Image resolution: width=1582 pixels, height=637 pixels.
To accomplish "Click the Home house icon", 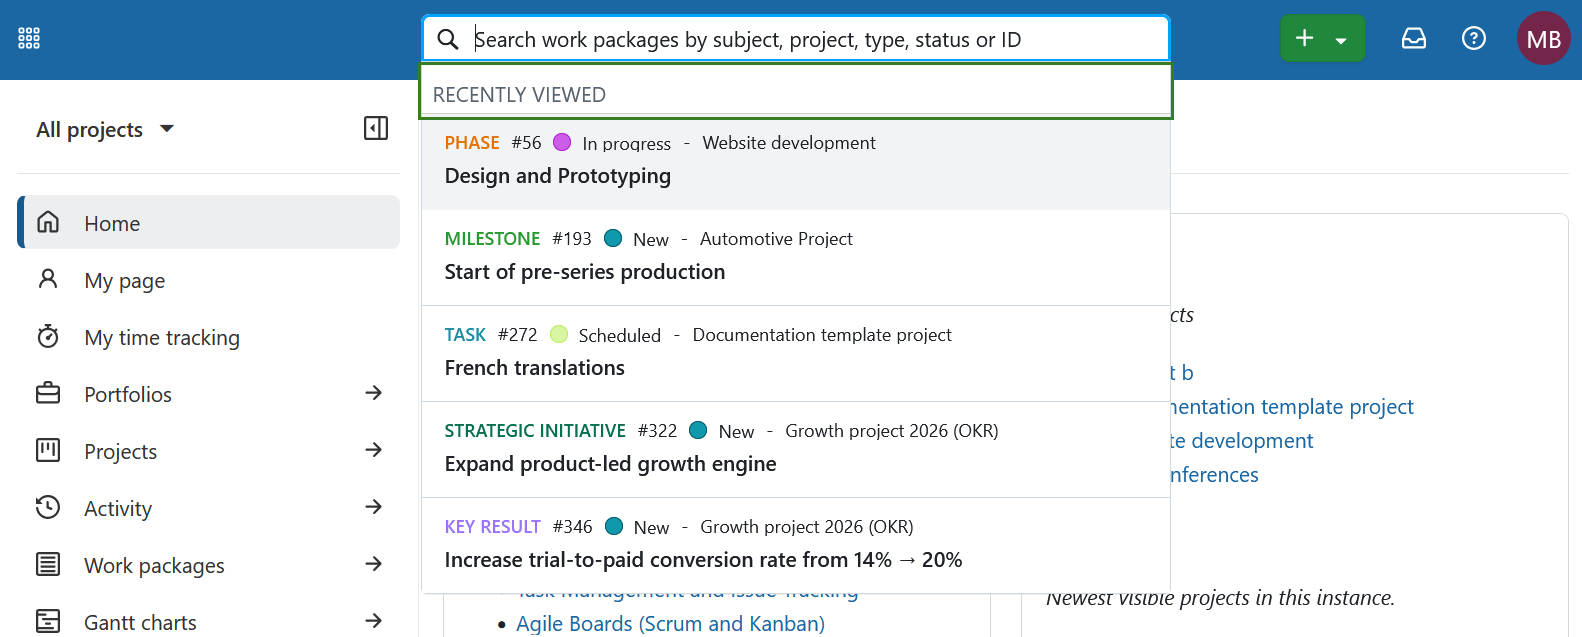I will pos(48,222).
